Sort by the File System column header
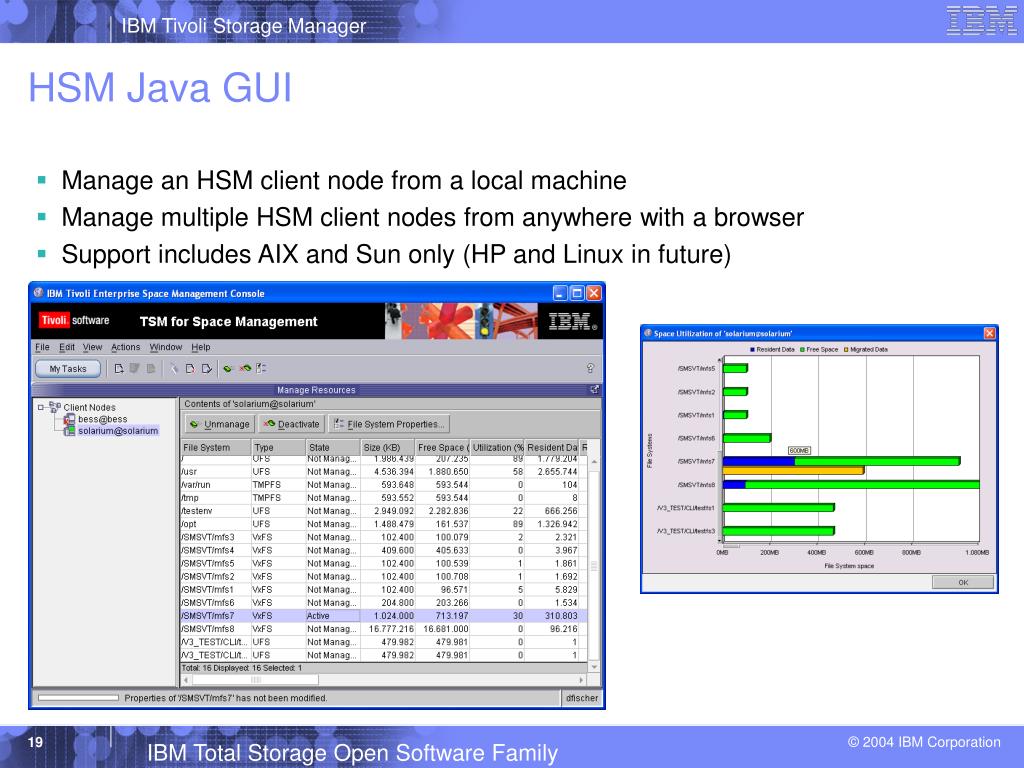Screen dimensions: 1024x768 pyautogui.click(x=216, y=447)
